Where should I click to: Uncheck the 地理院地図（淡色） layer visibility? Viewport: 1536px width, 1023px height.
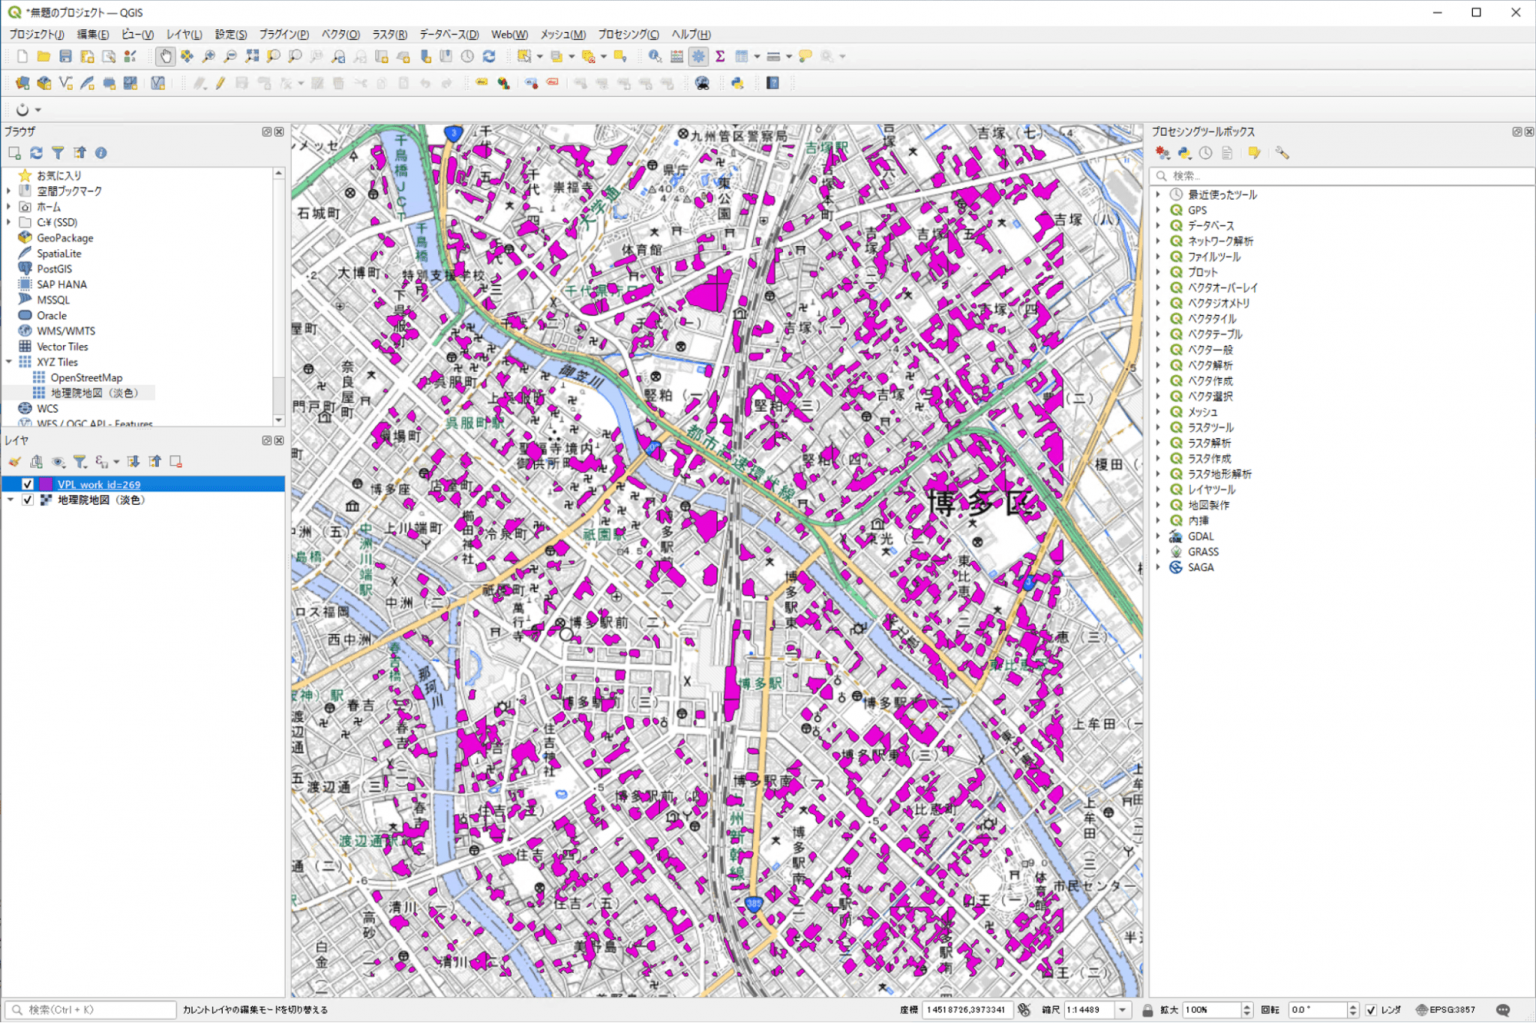(28, 500)
